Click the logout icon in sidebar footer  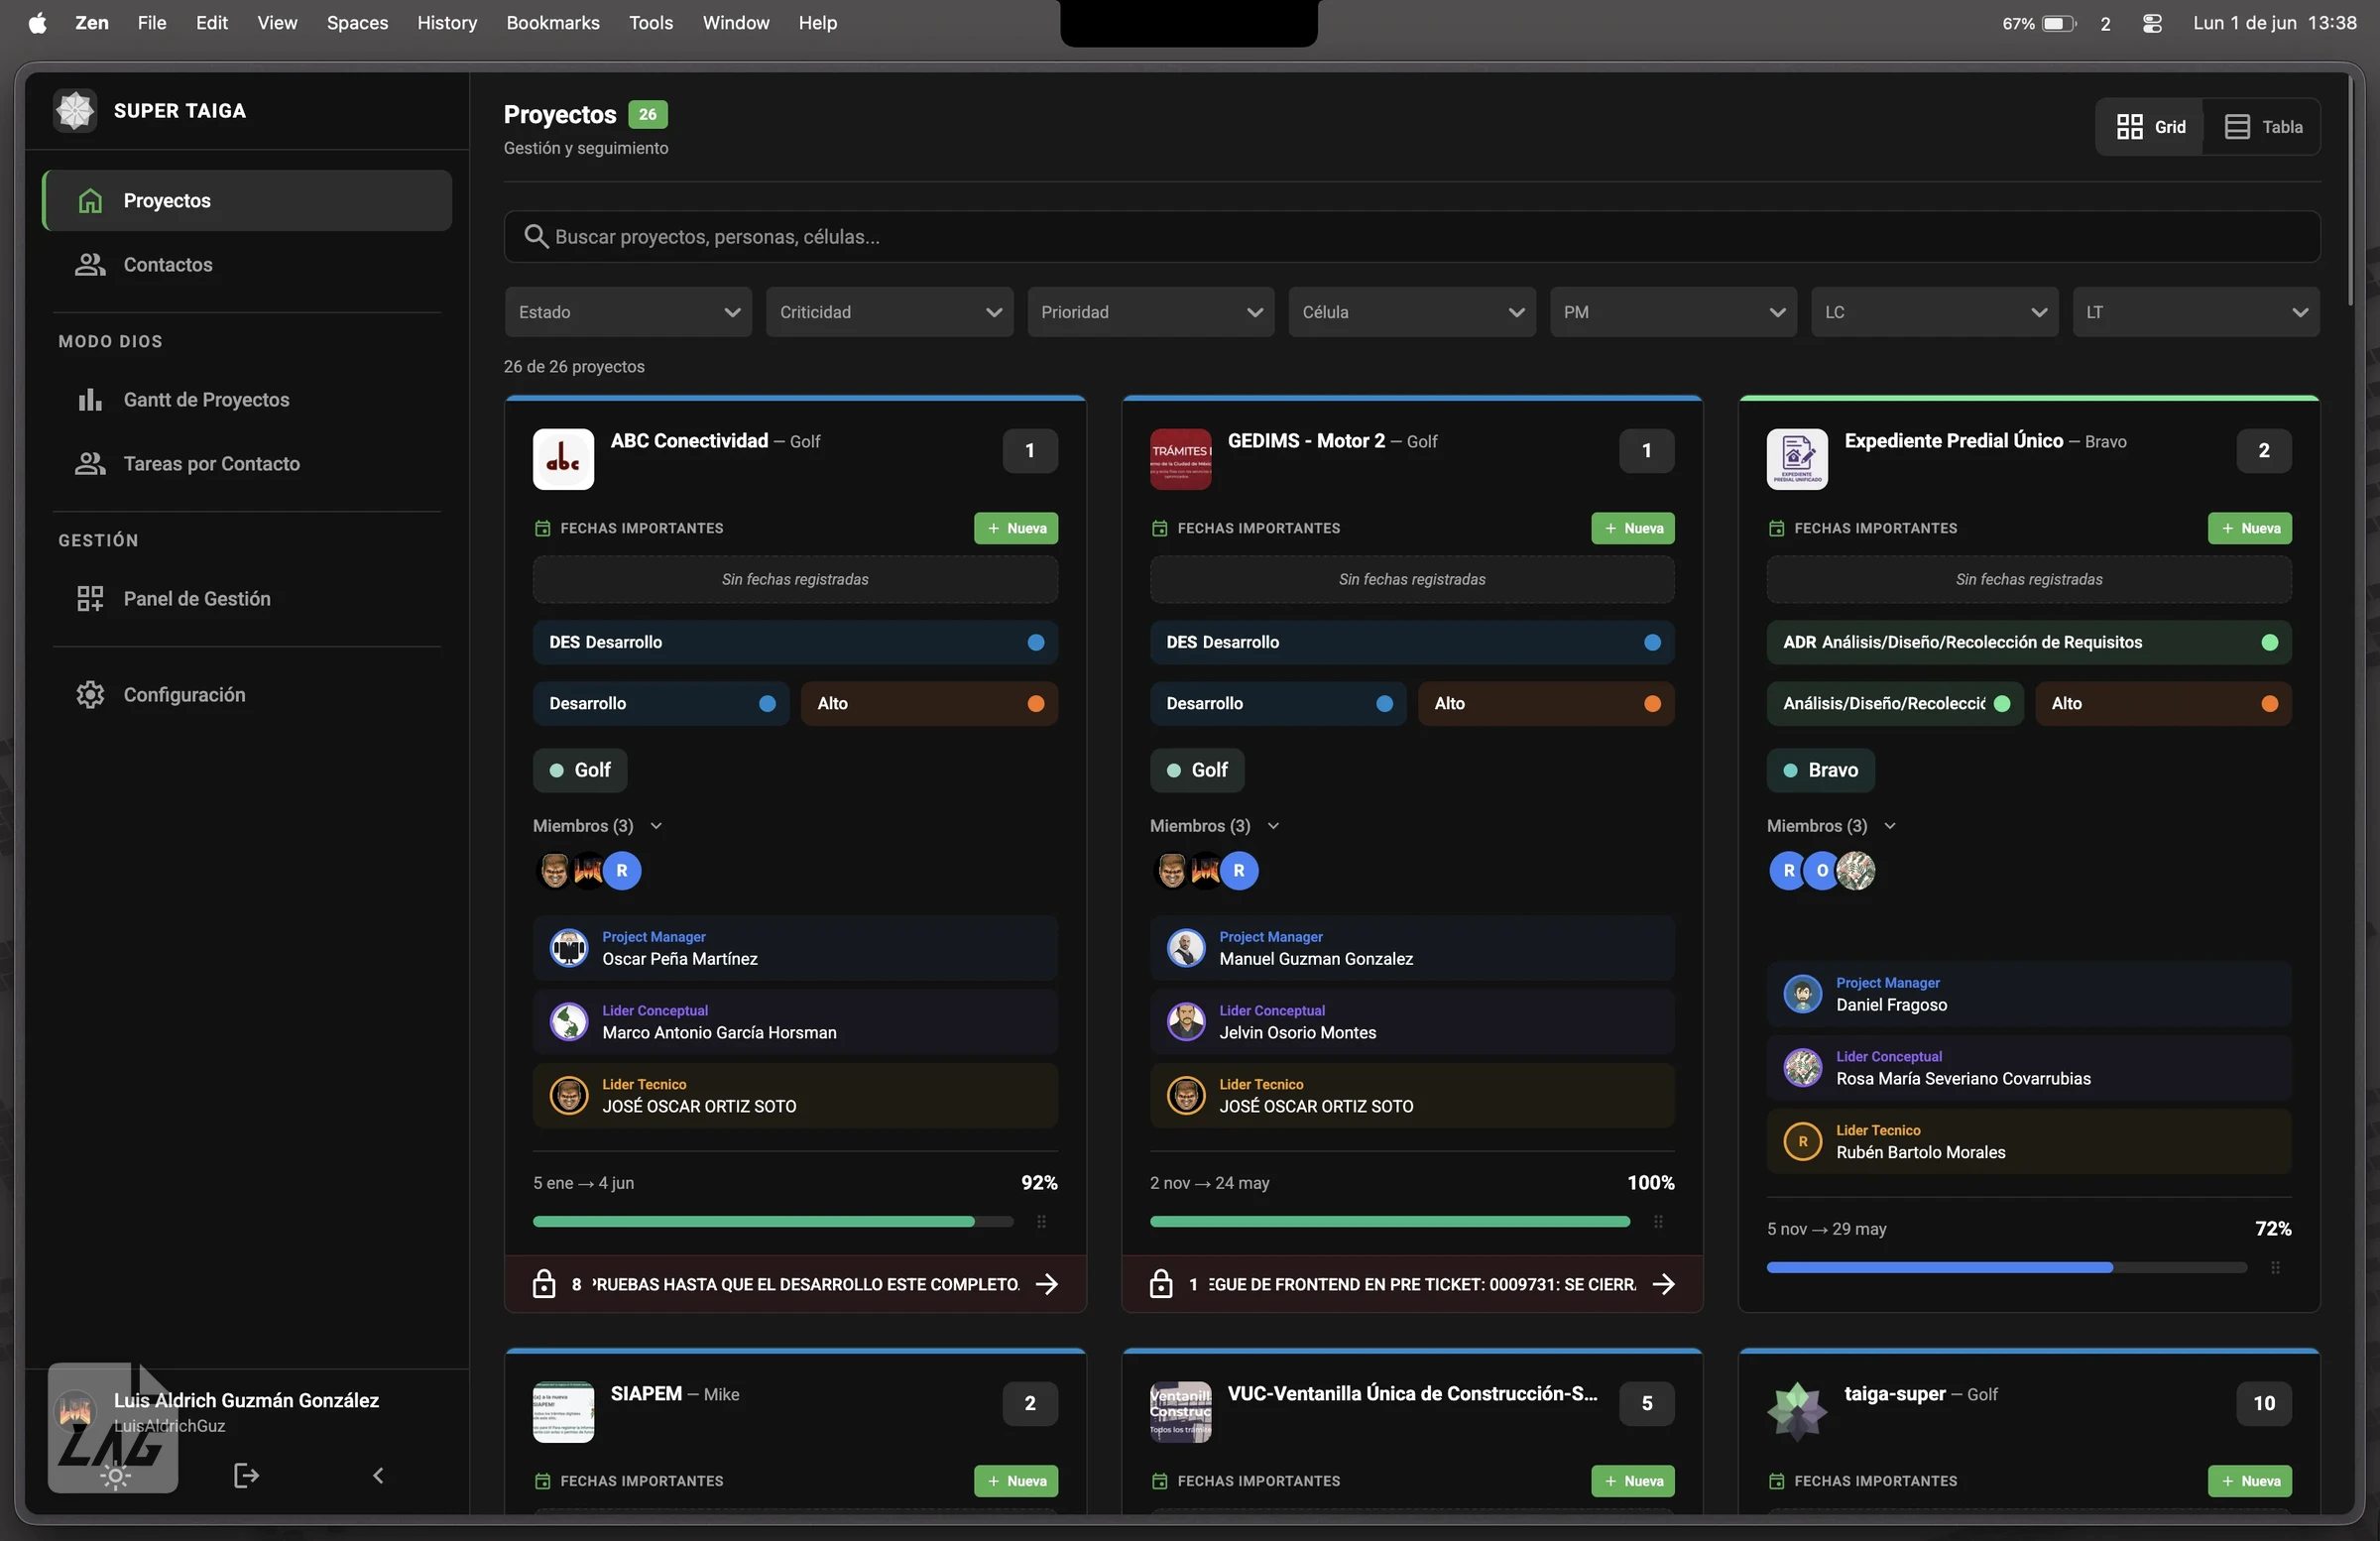[x=246, y=1475]
